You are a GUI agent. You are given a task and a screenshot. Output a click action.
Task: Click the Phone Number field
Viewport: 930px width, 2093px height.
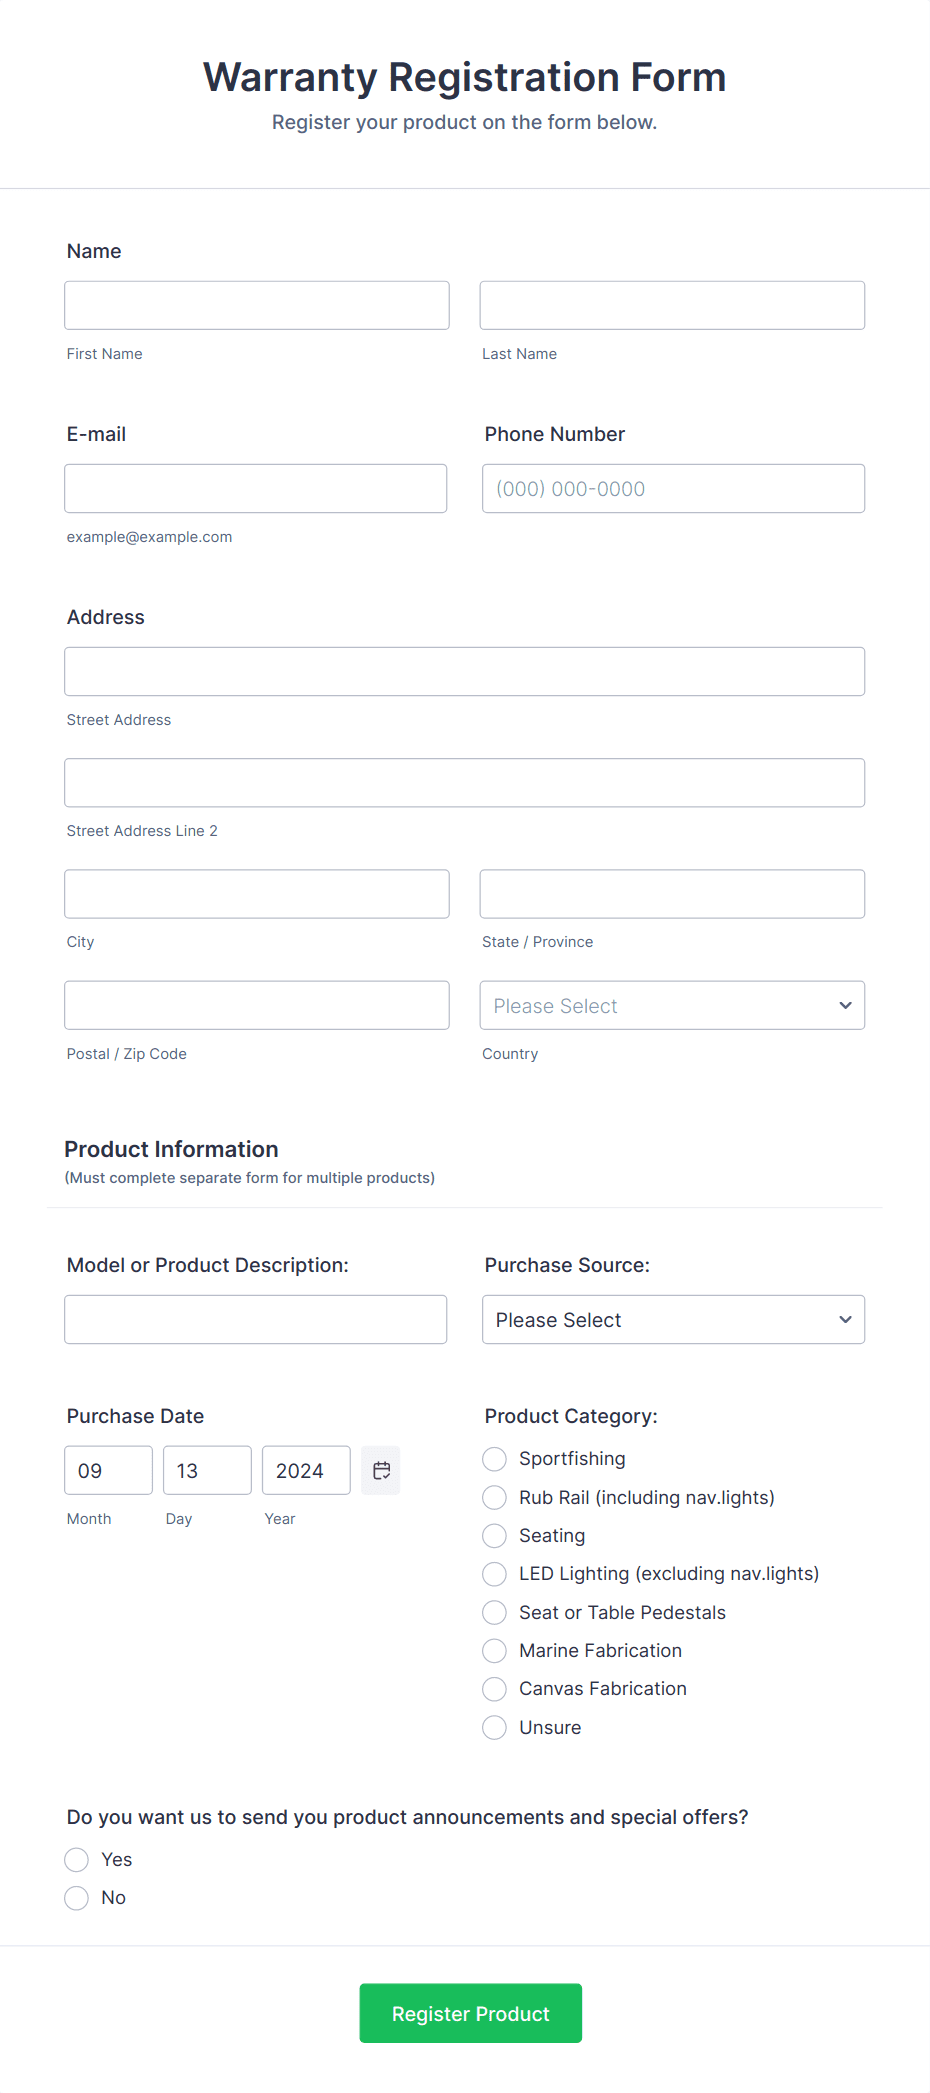pyautogui.click(x=673, y=488)
